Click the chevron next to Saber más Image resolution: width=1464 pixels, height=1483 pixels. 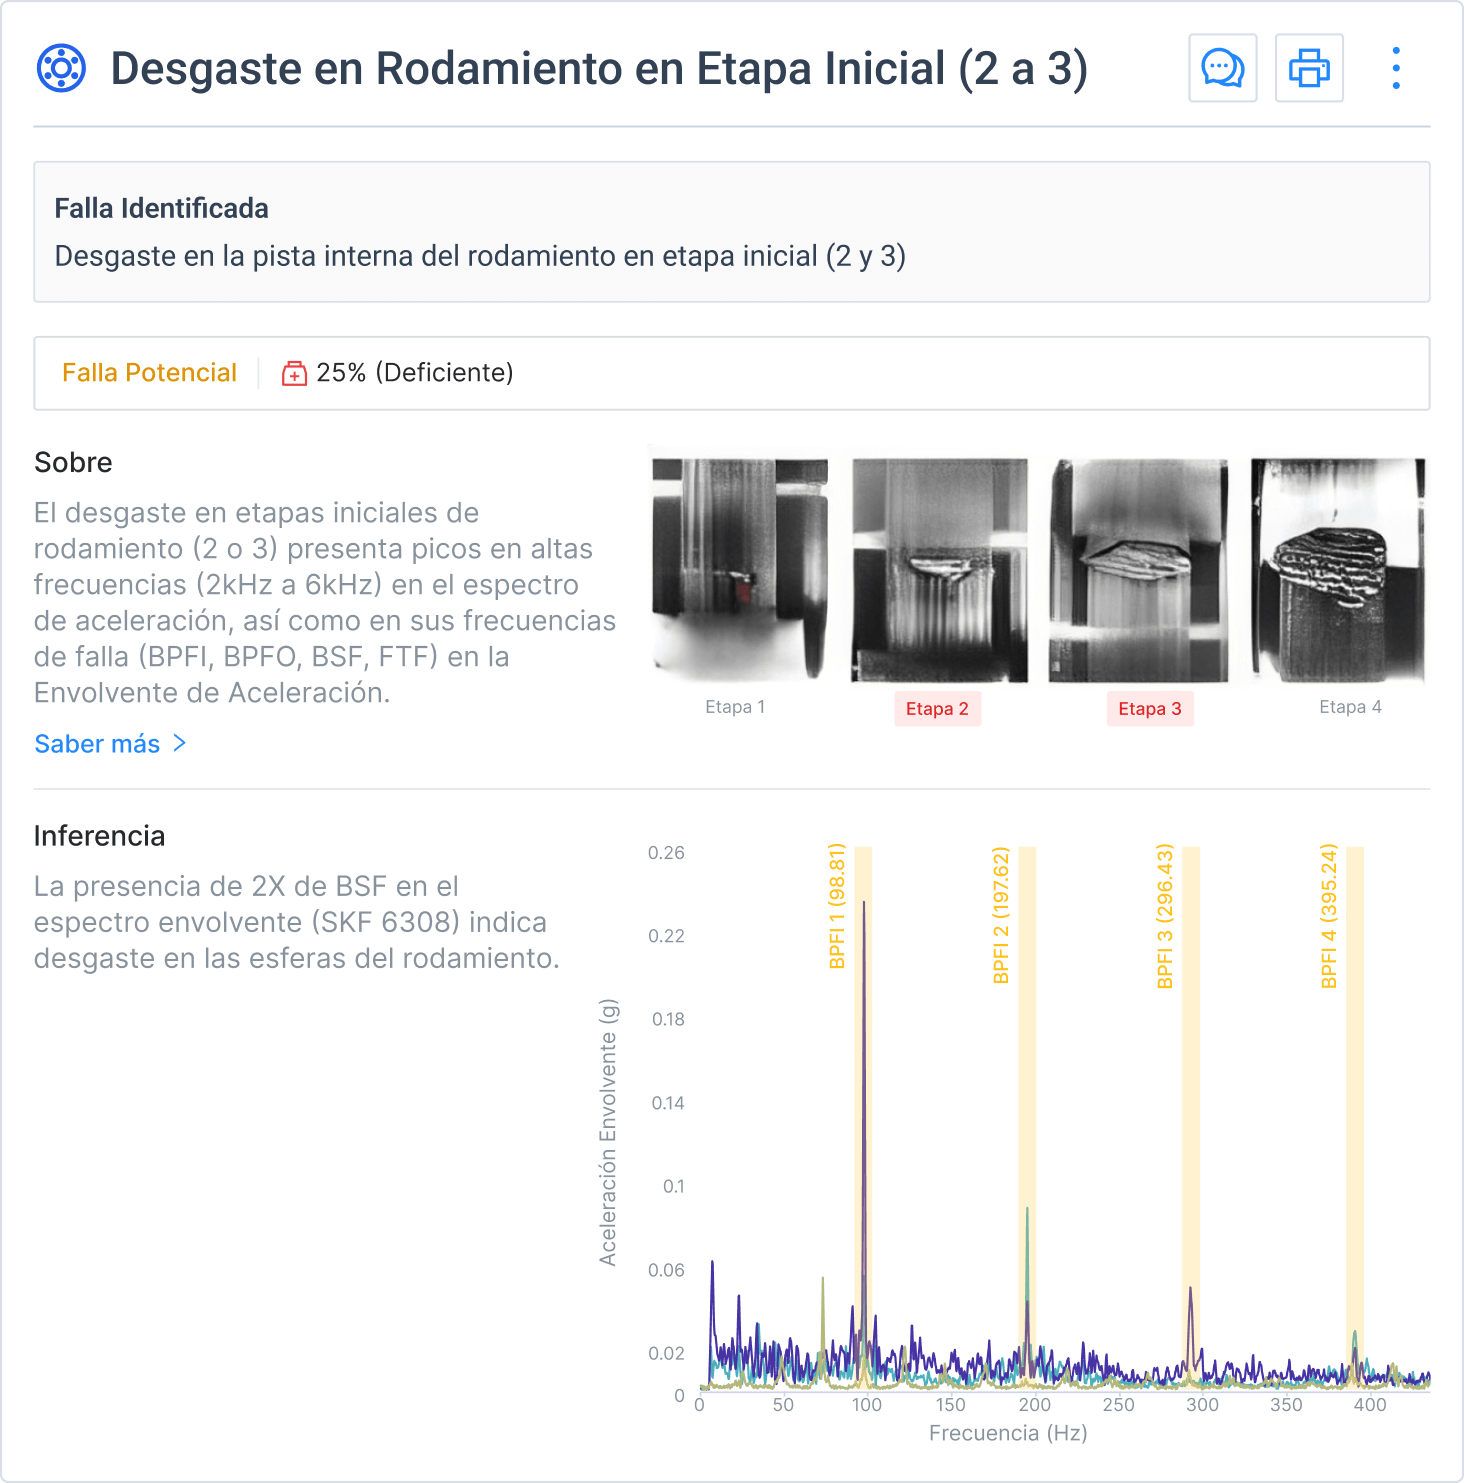[180, 743]
